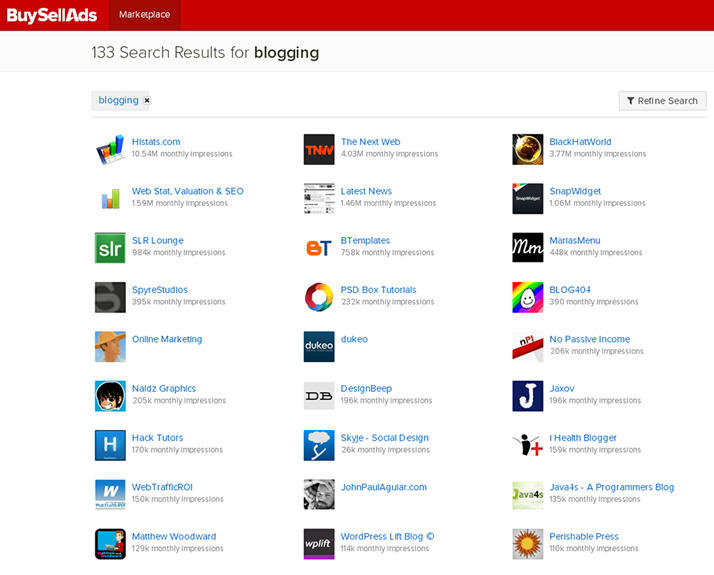Click the JohnPaulAguiar.com photo thumbnail
Viewport: 714px width, 575px height.
pos(319,494)
